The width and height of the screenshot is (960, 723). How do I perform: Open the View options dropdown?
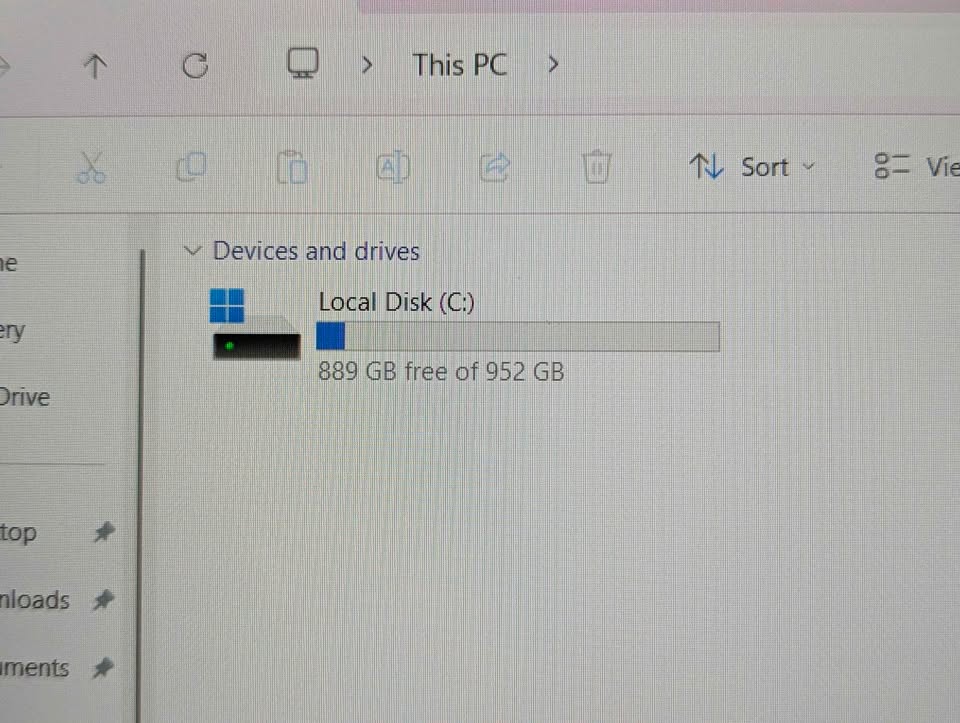[917, 166]
